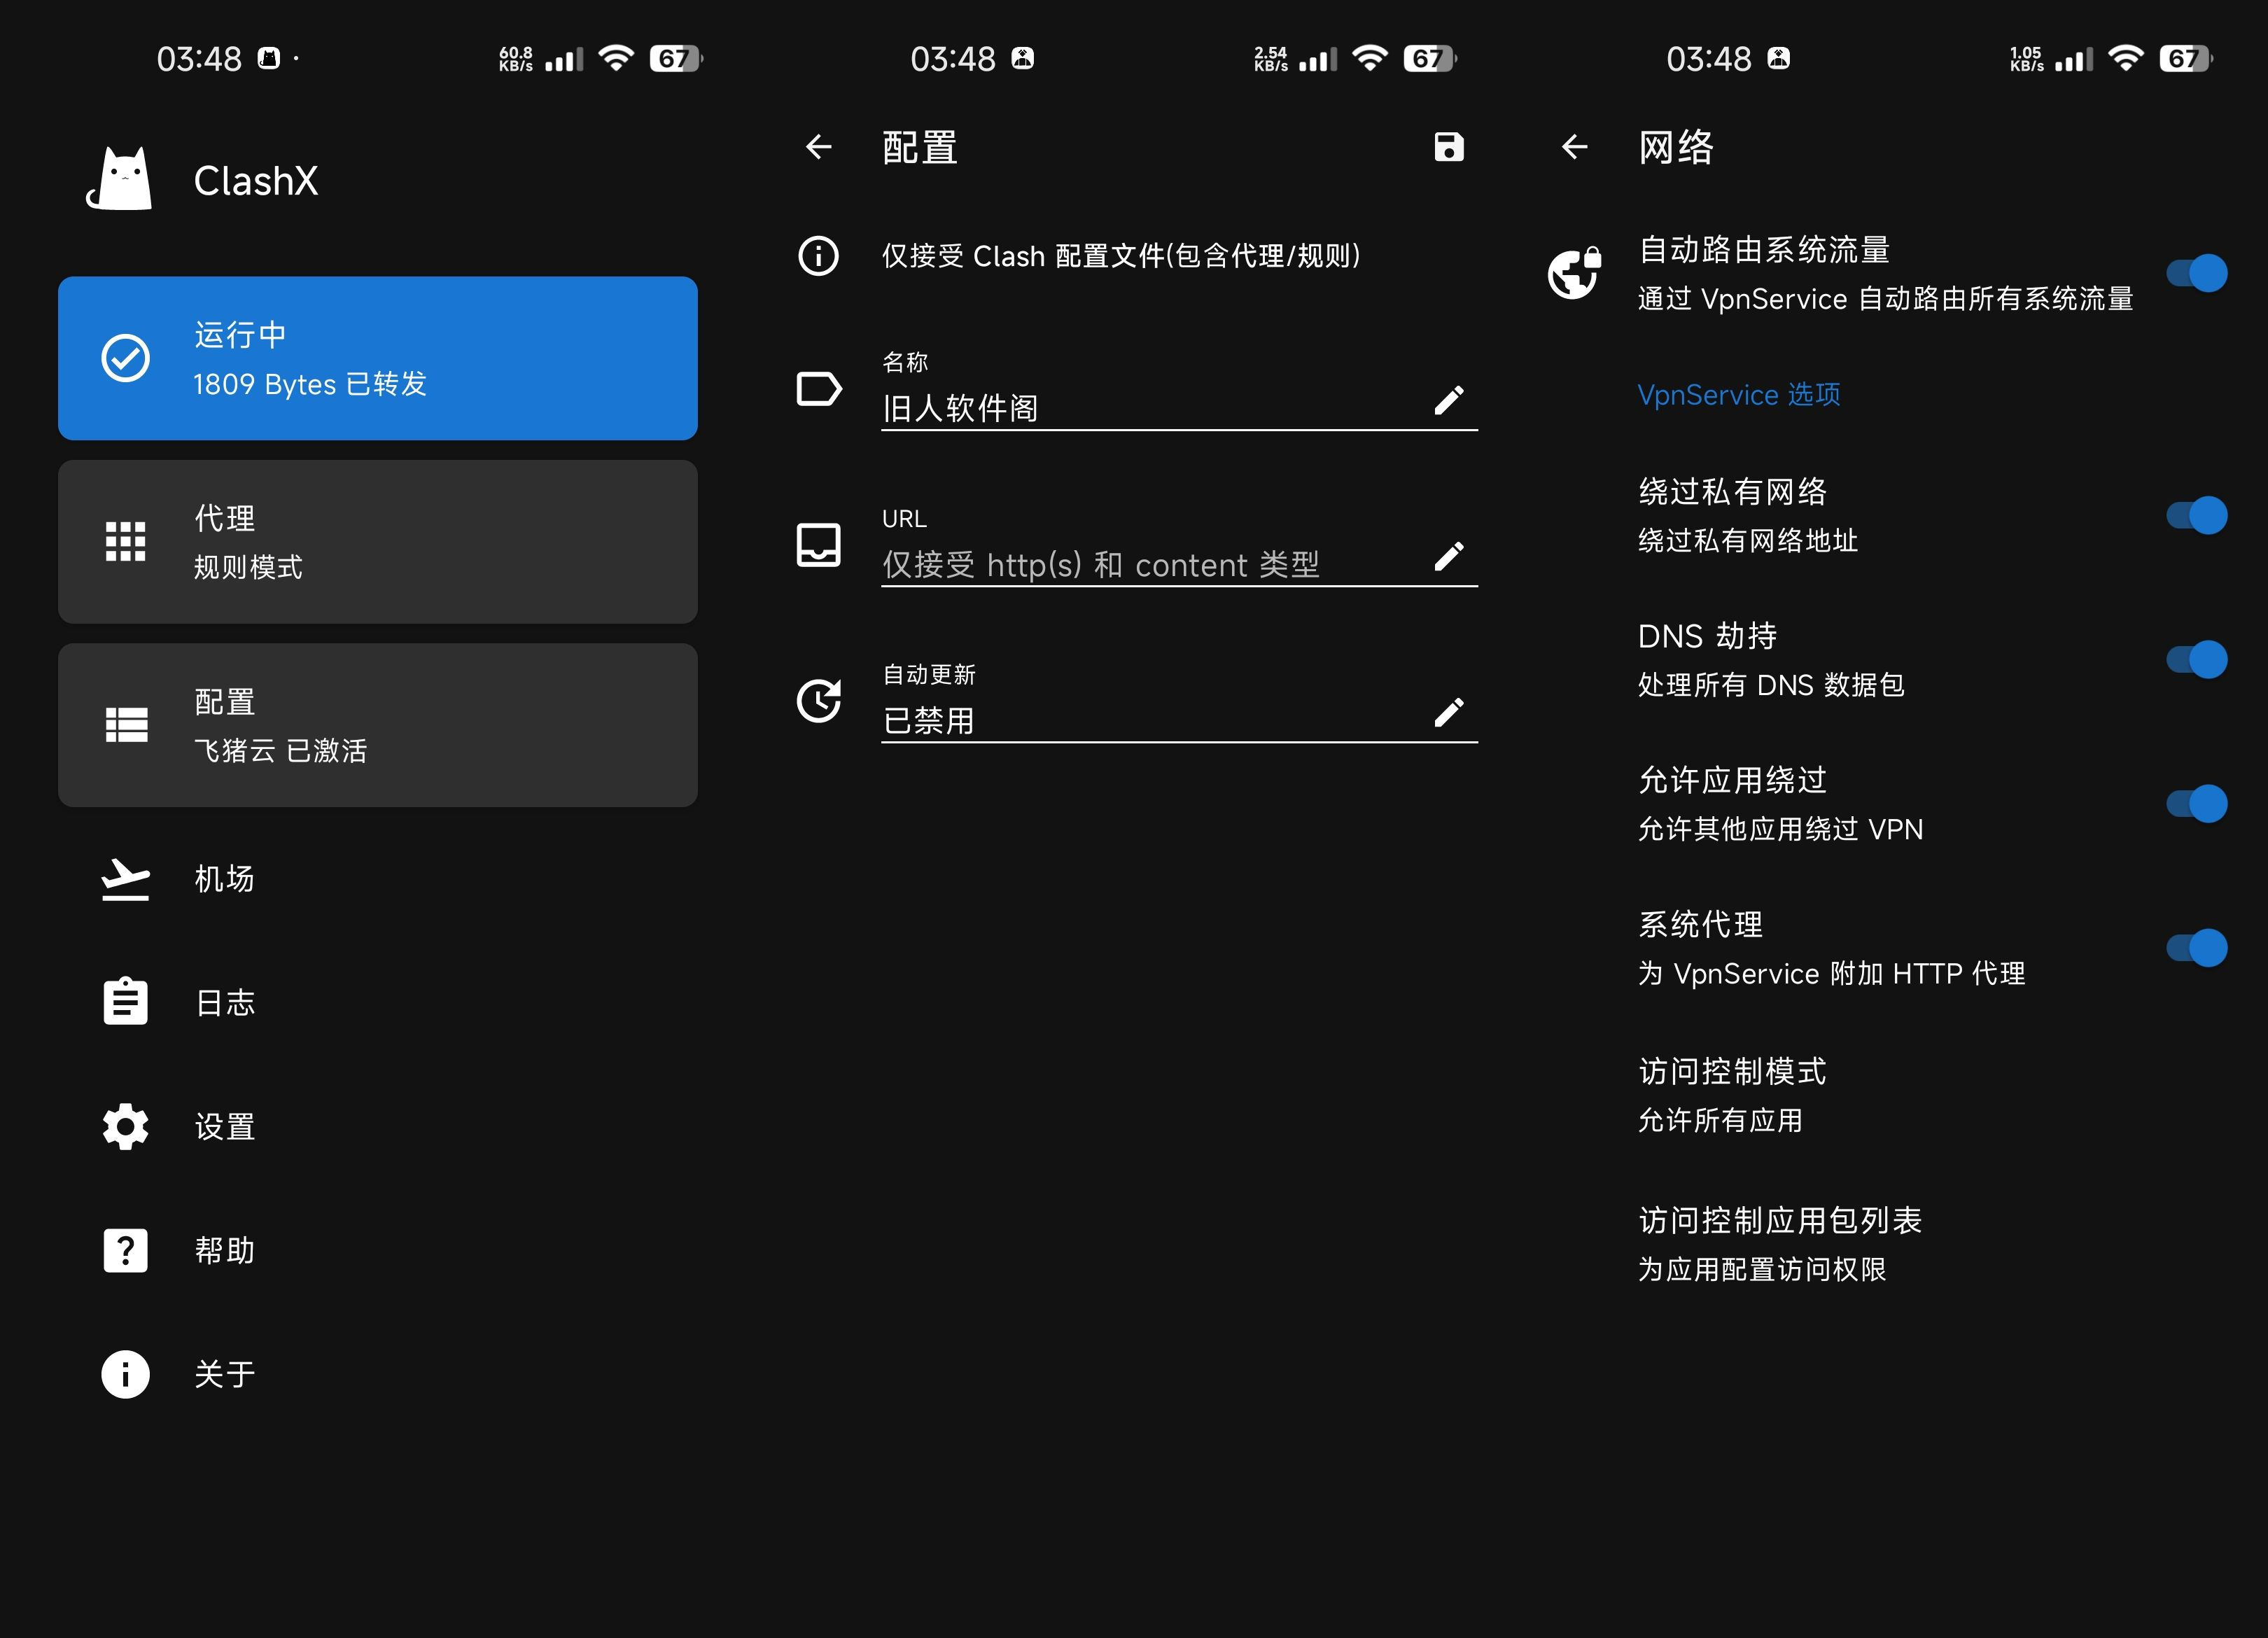
Task: Click the airplane icon for 机场
Action: pyautogui.click(x=126, y=879)
